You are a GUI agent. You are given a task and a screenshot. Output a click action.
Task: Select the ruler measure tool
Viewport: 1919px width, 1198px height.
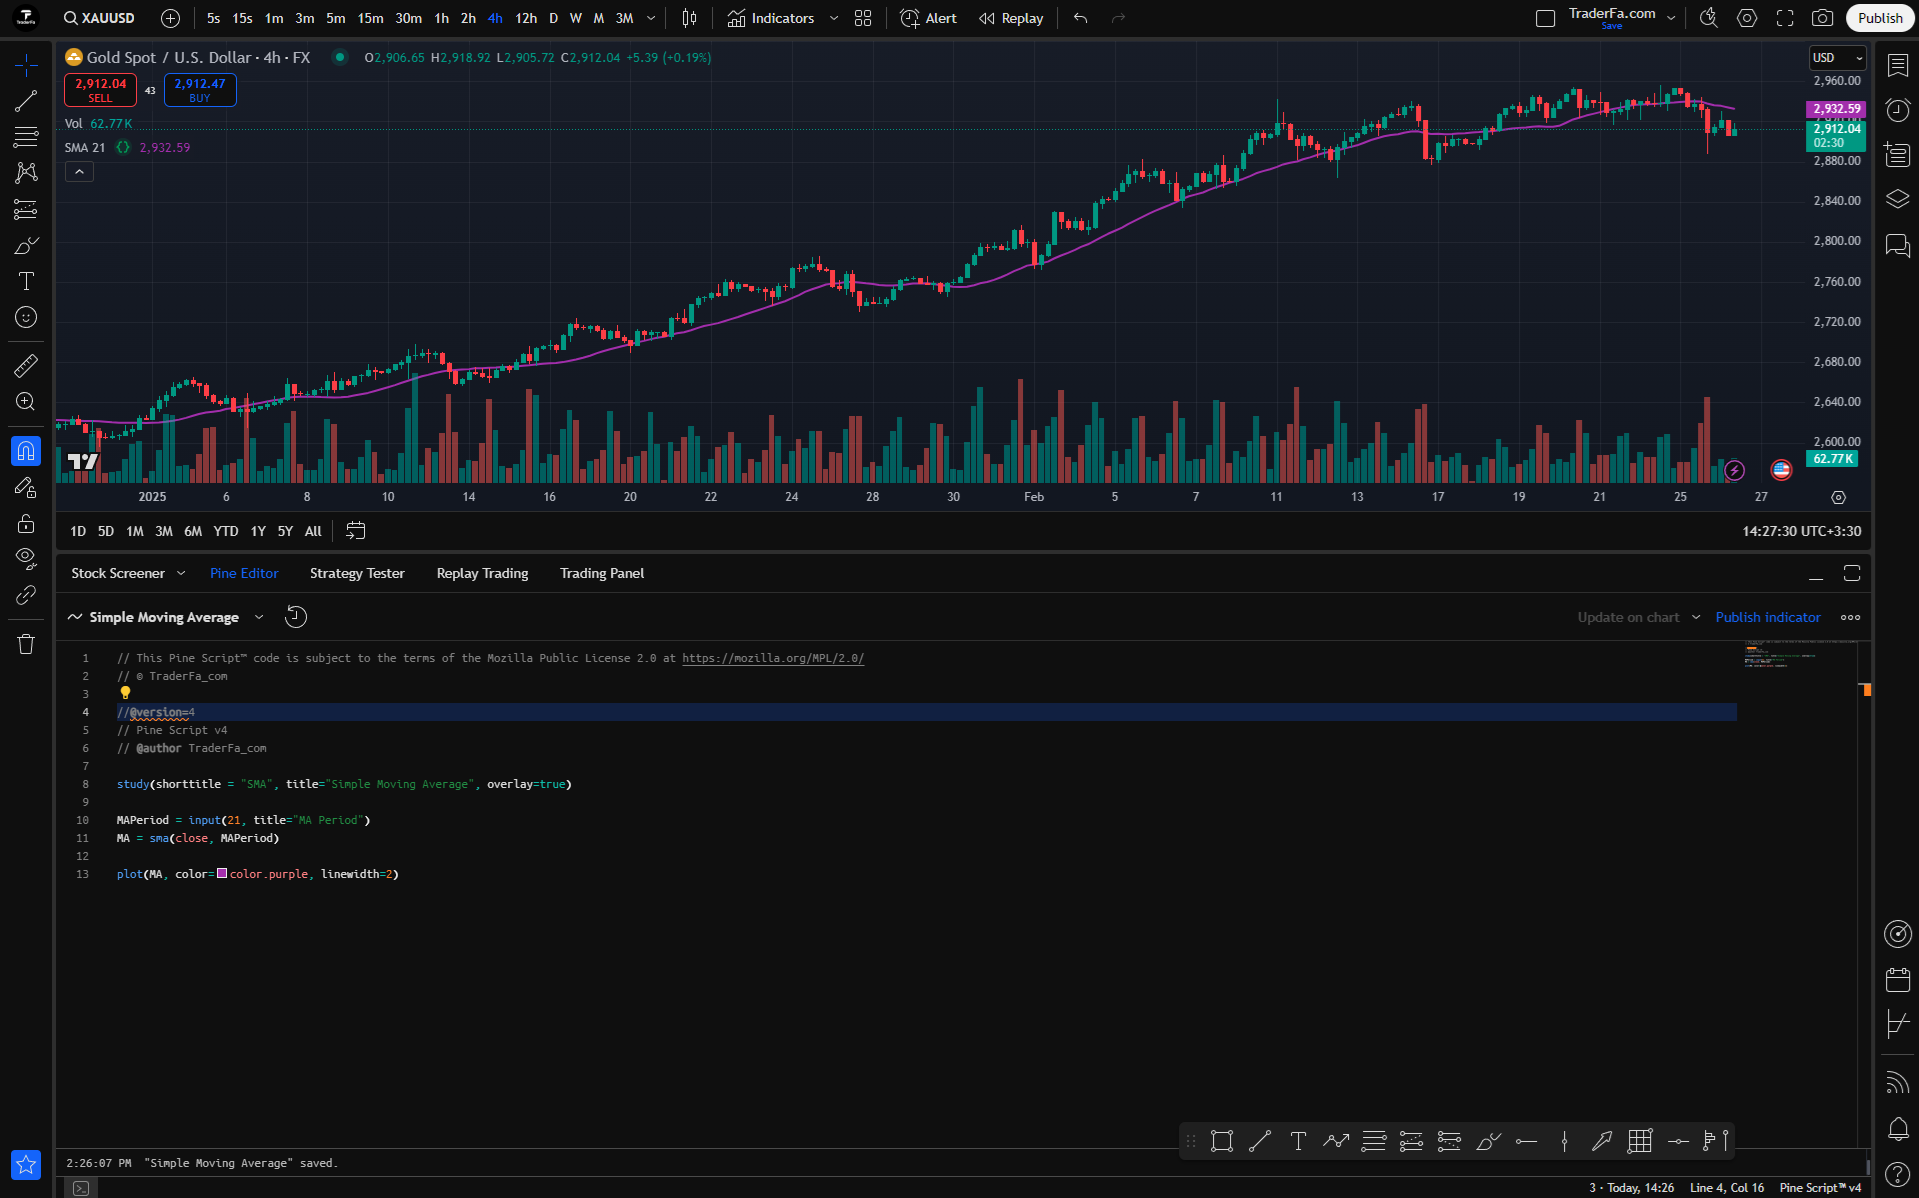click(26, 365)
